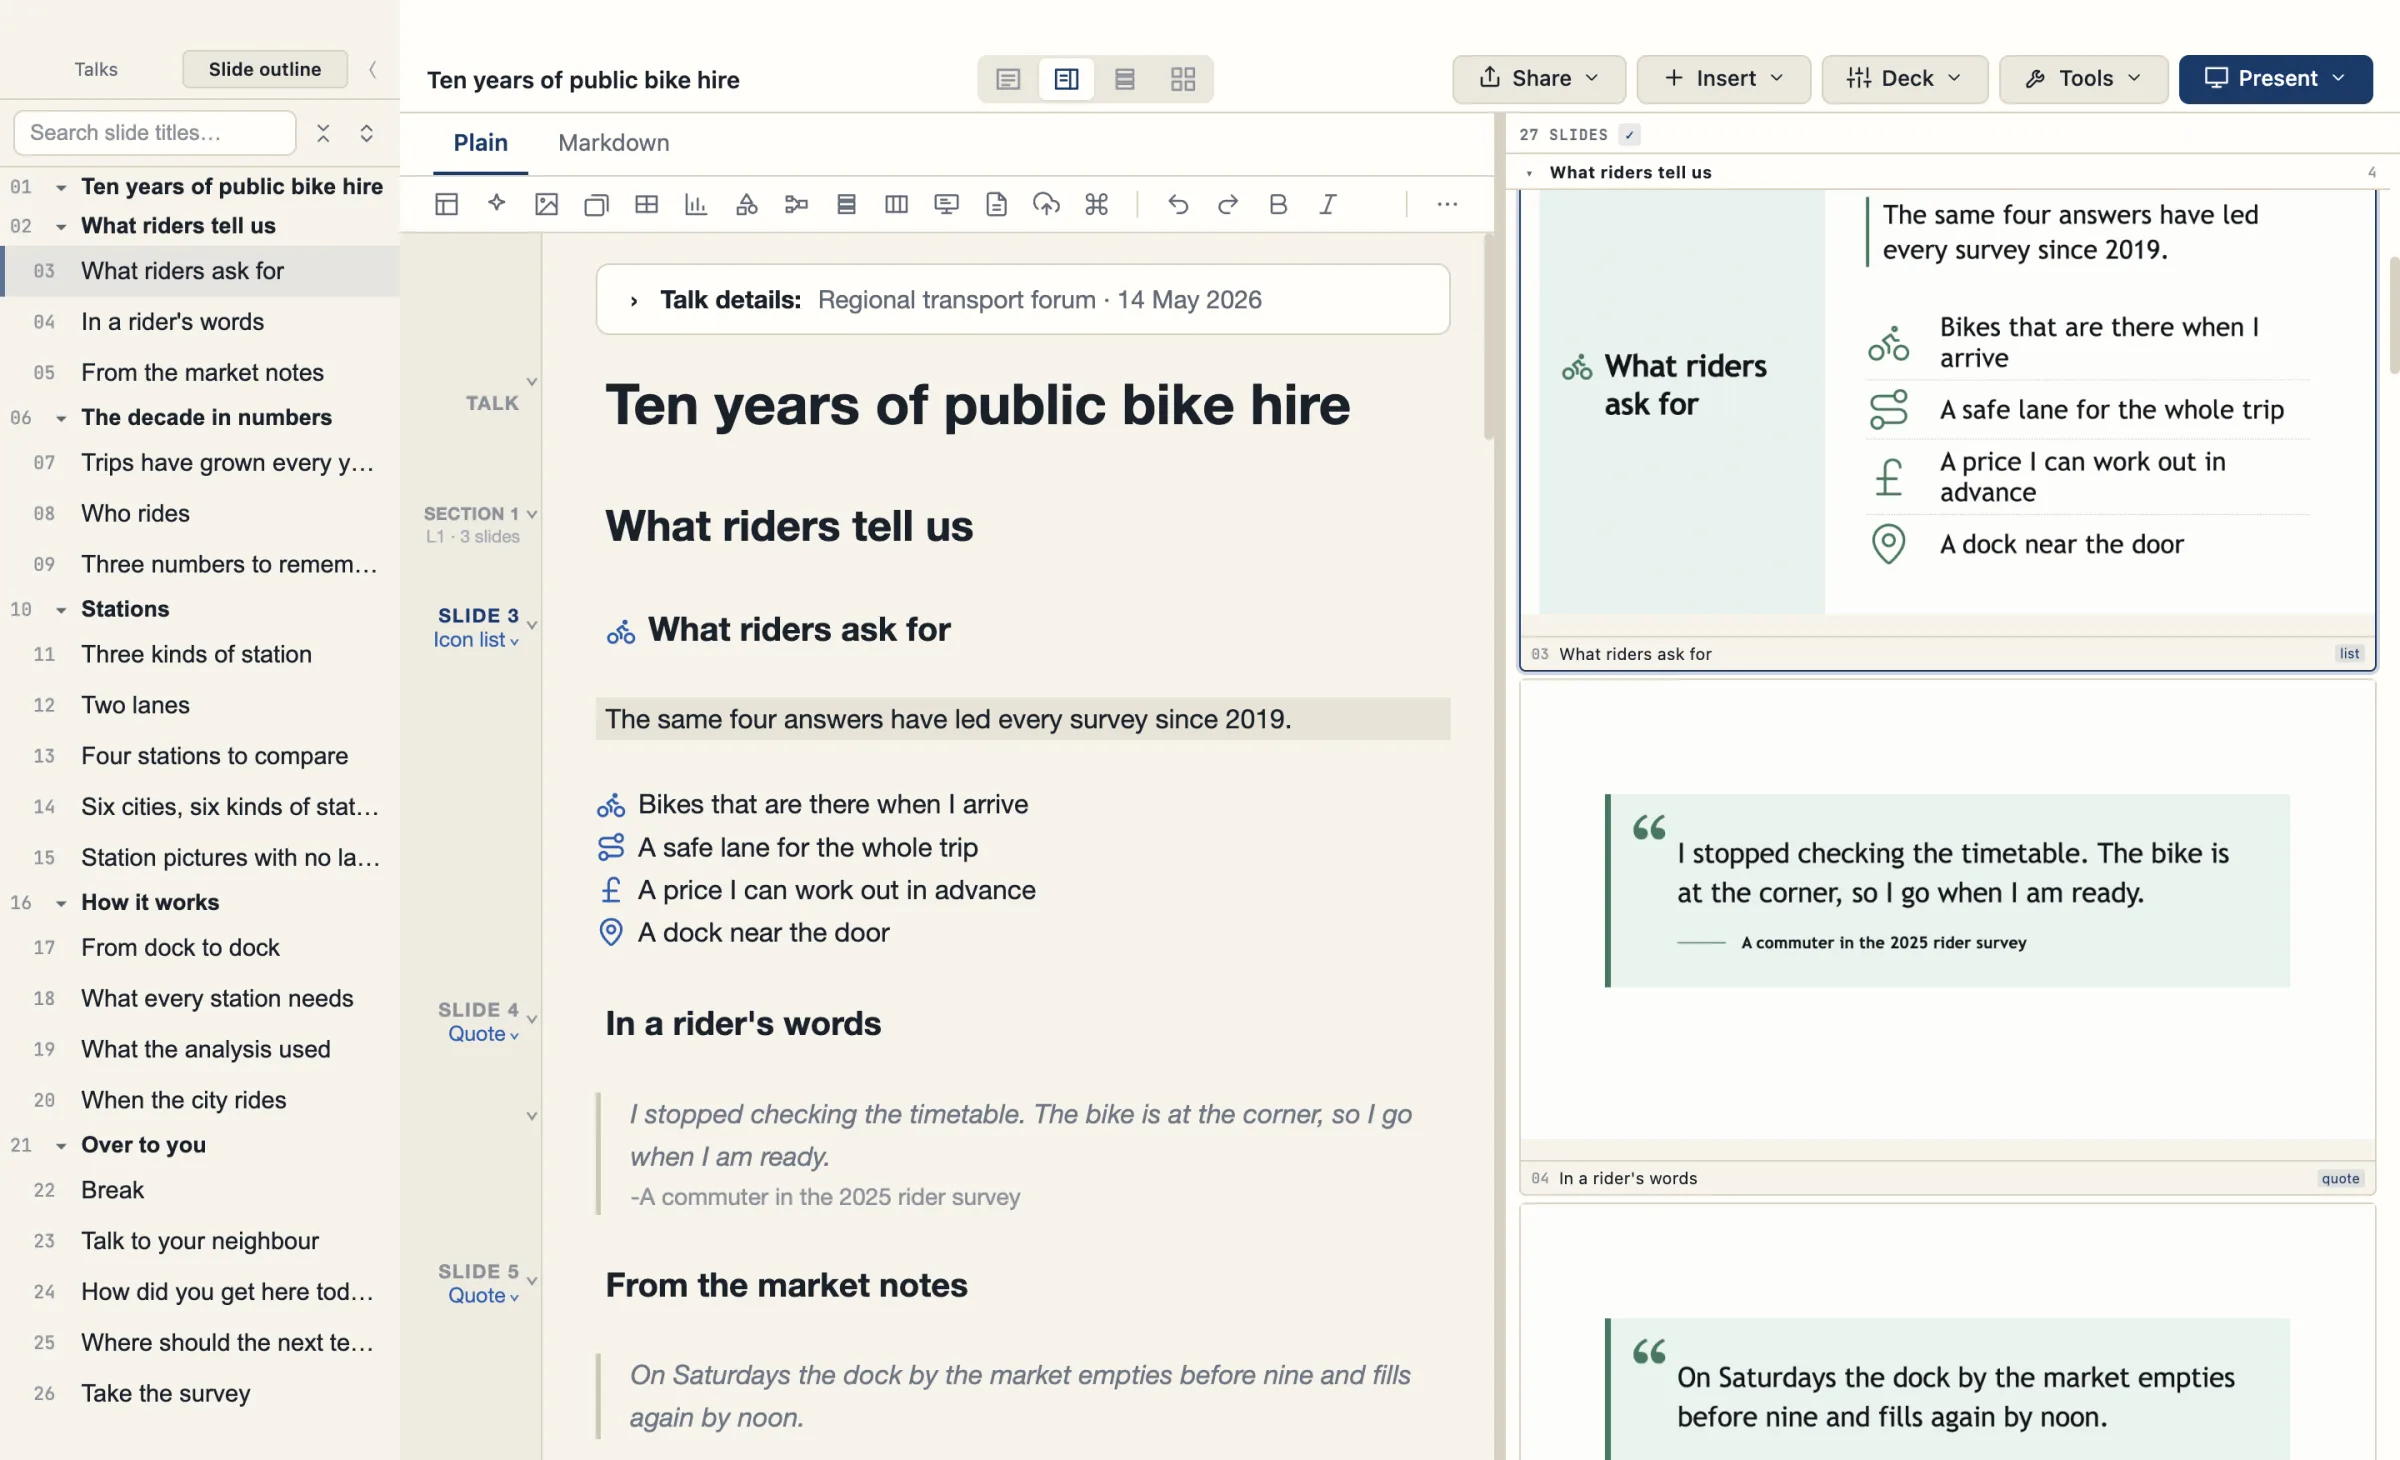
Task: Redo the last undone edit
Action: [1228, 204]
